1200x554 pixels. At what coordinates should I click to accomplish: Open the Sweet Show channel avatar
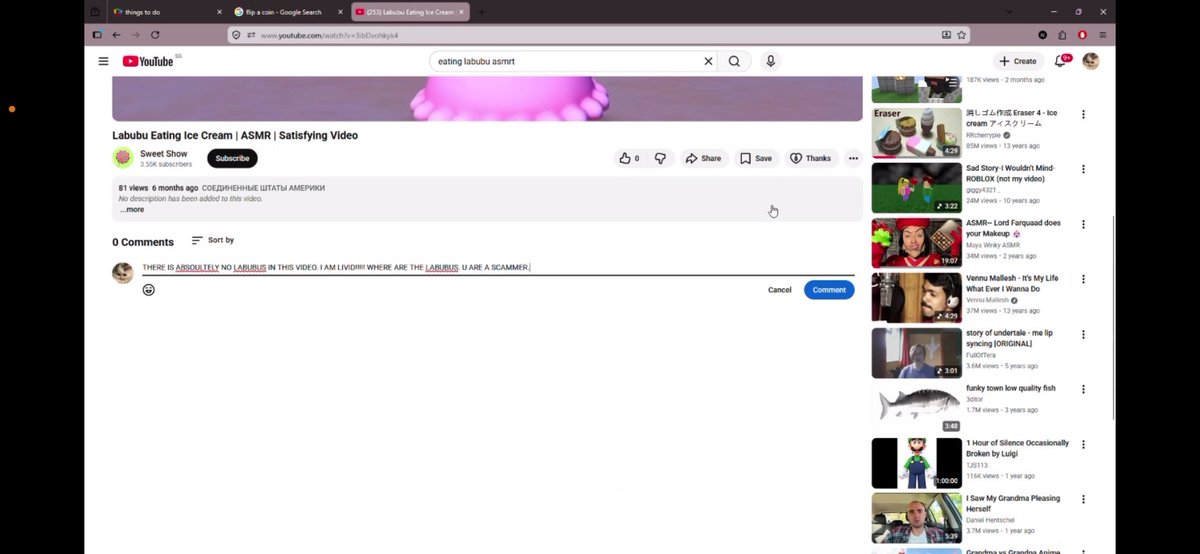coord(123,158)
